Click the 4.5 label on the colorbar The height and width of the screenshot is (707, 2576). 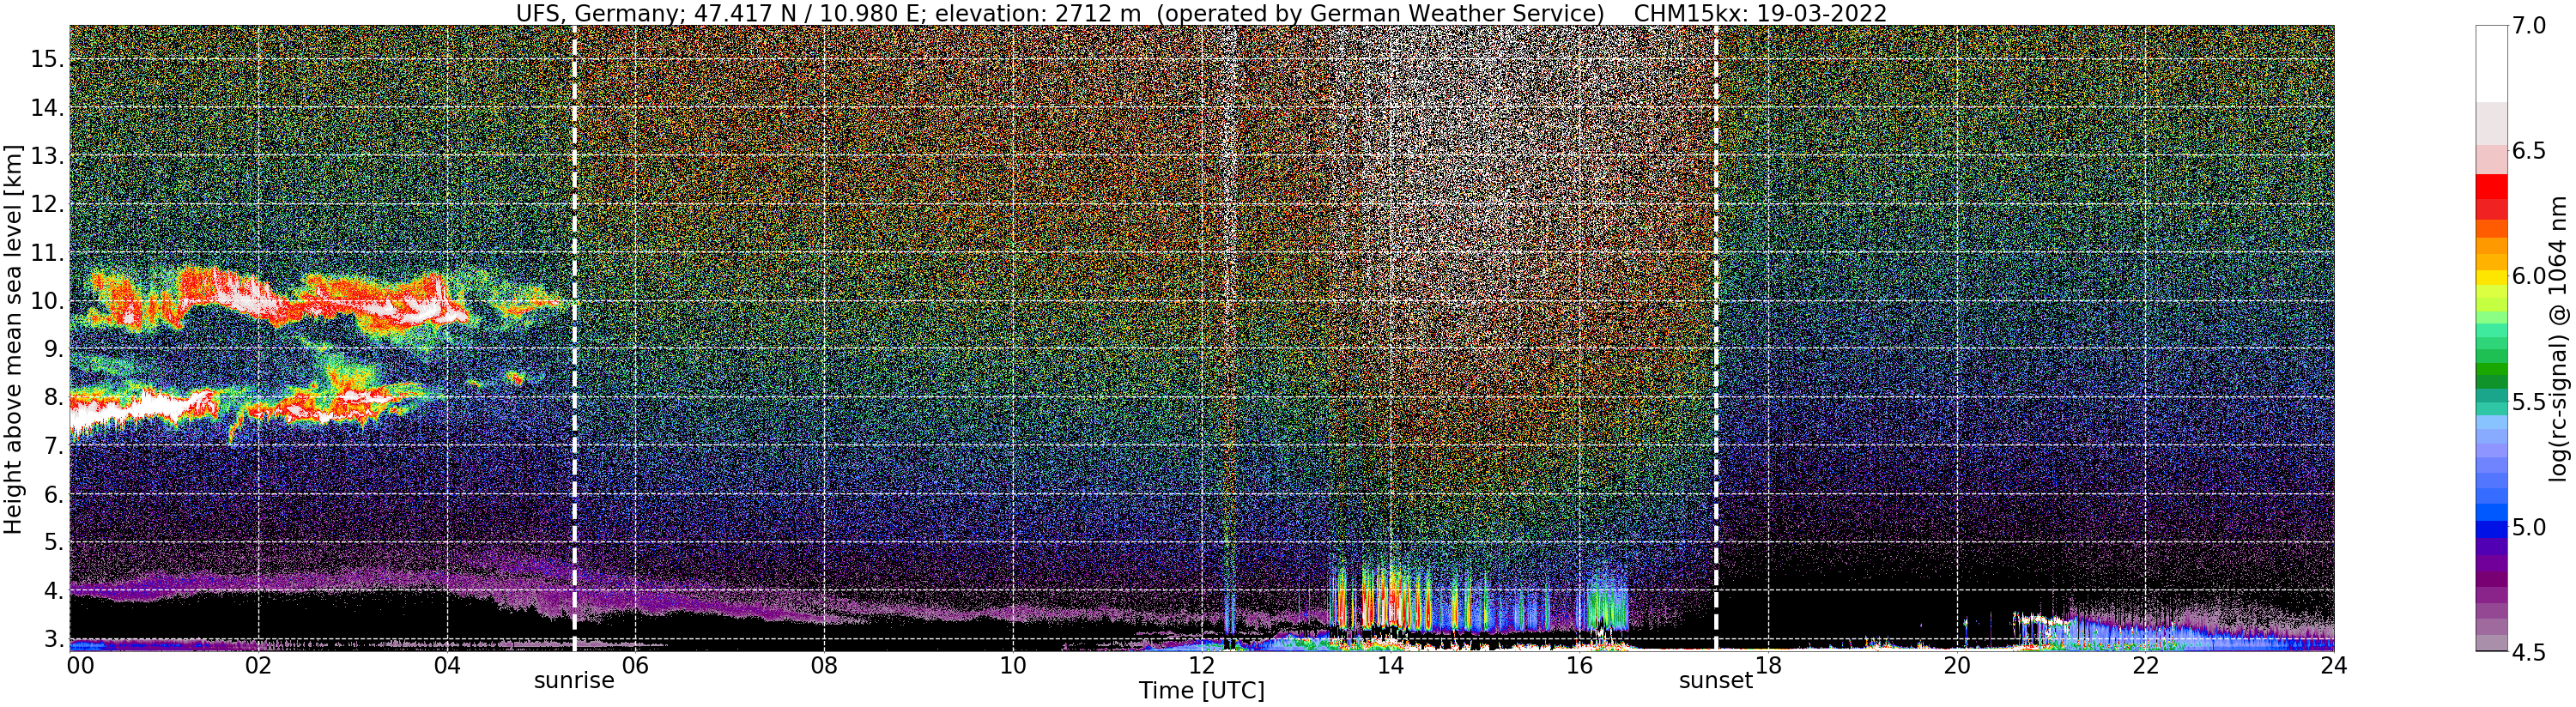point(2529,653)
